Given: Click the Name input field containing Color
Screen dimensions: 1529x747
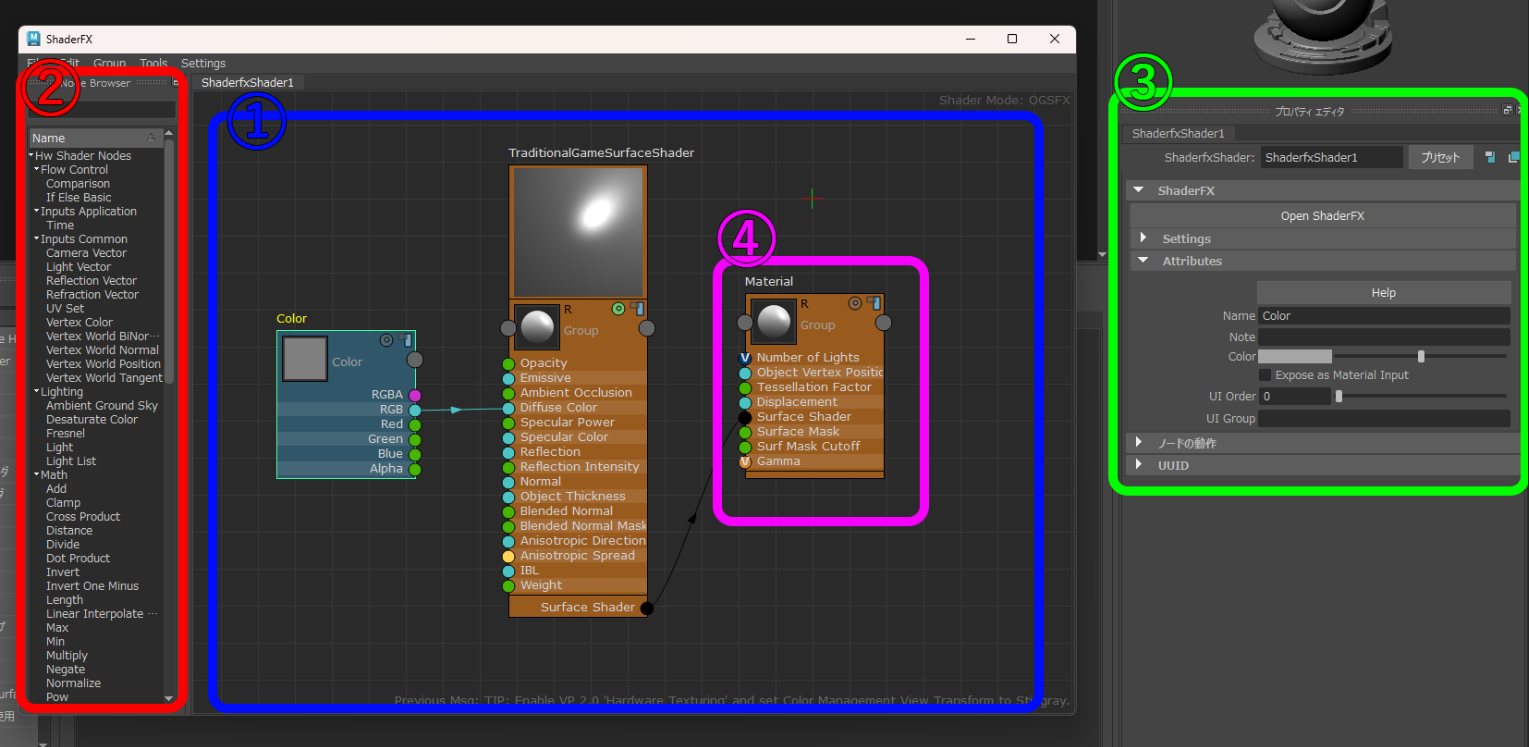Looking at the screenshot, I should pos(1383,316).
